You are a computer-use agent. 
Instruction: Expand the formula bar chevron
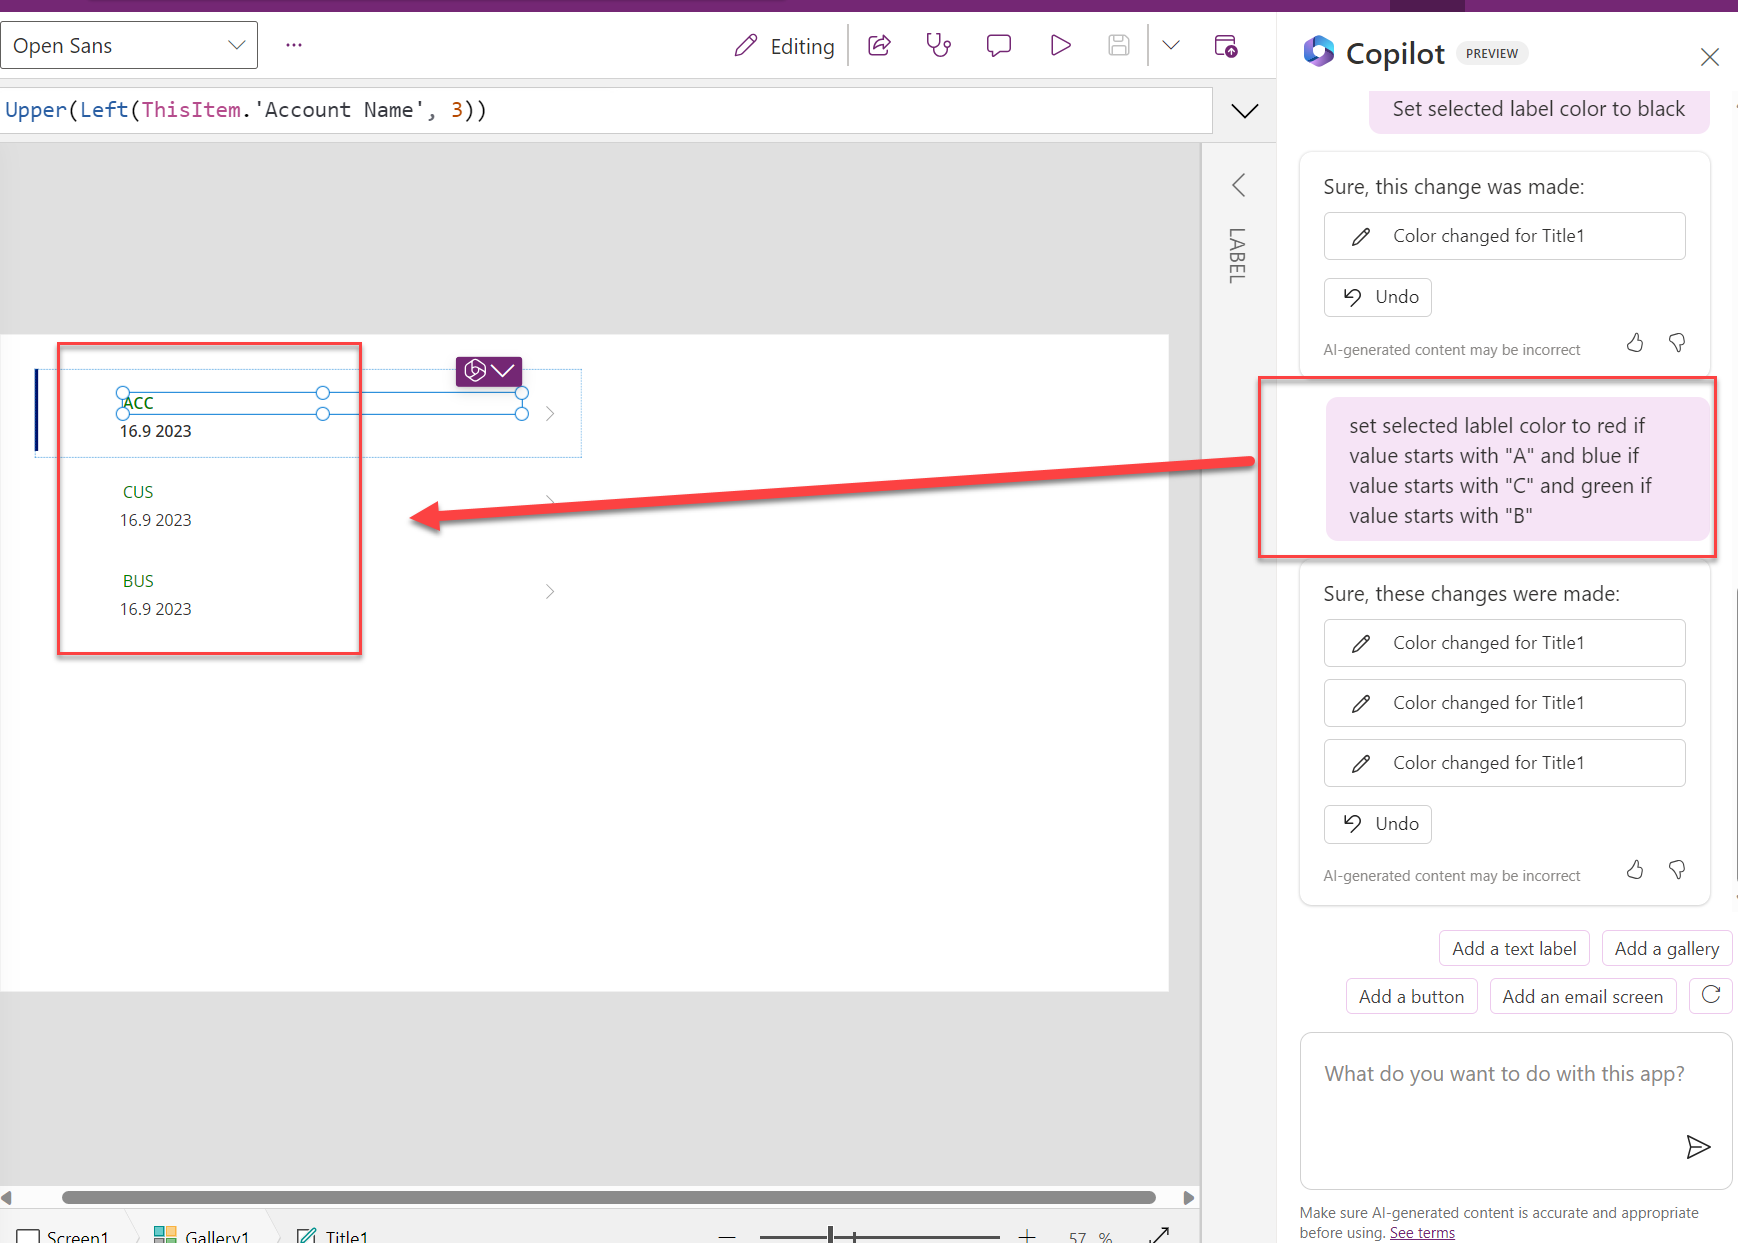(1244, 110)
